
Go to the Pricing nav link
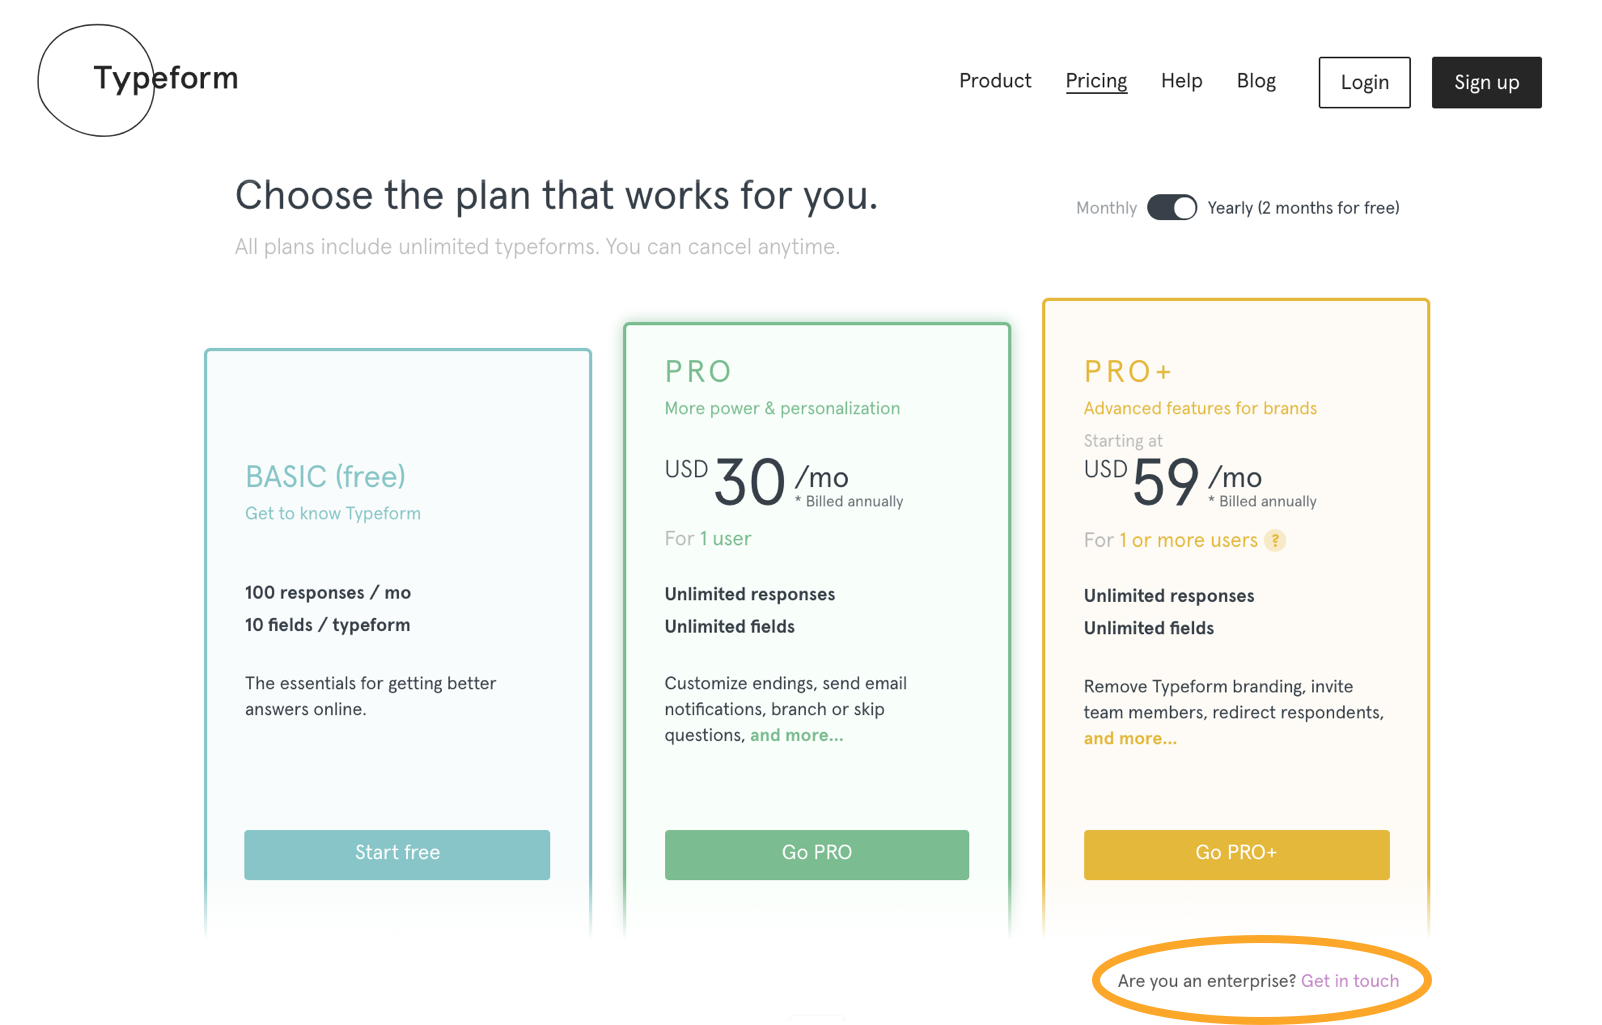(1096, 81)
